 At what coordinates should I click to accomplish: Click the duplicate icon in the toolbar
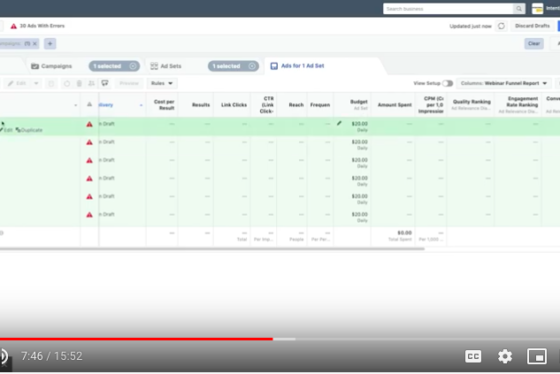(51, 83)
